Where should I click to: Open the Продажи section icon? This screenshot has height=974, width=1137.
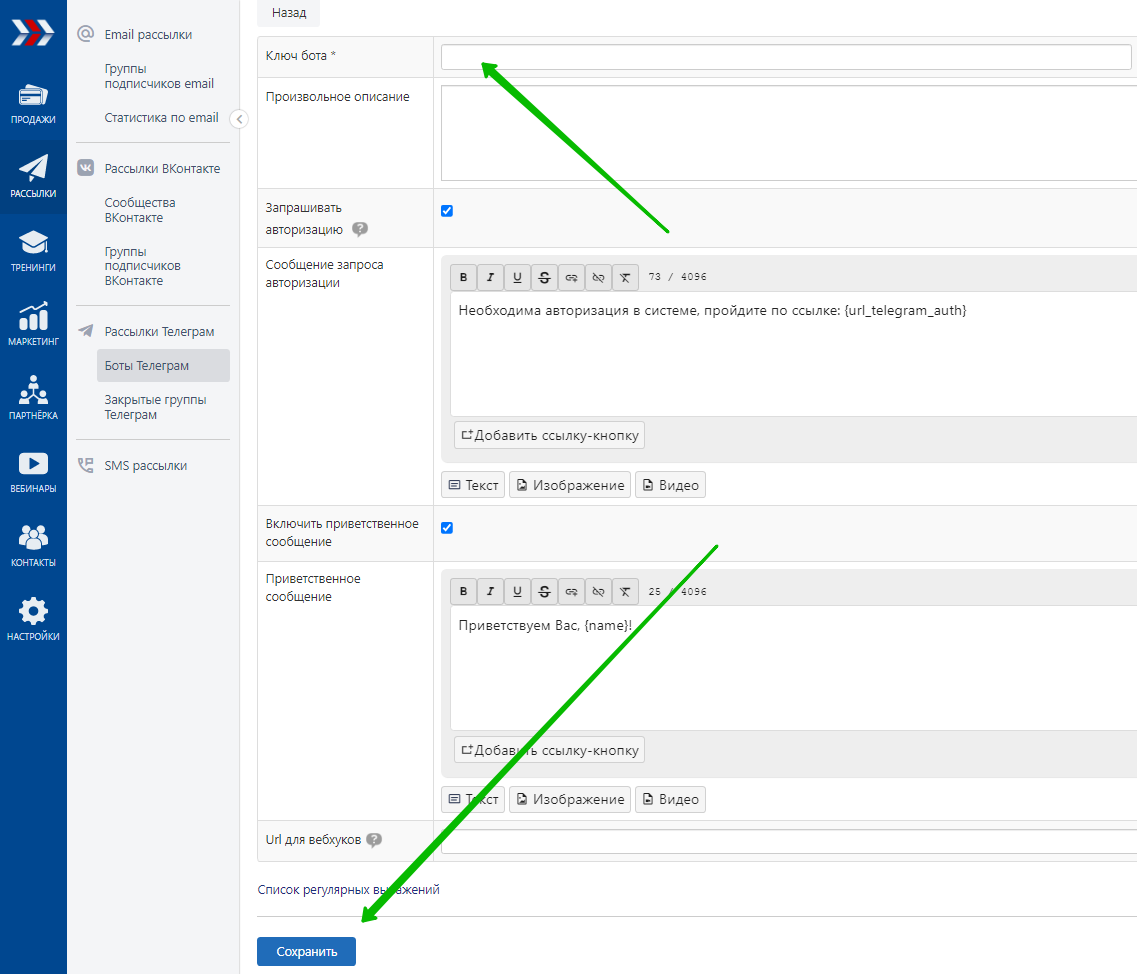[33, 98]
